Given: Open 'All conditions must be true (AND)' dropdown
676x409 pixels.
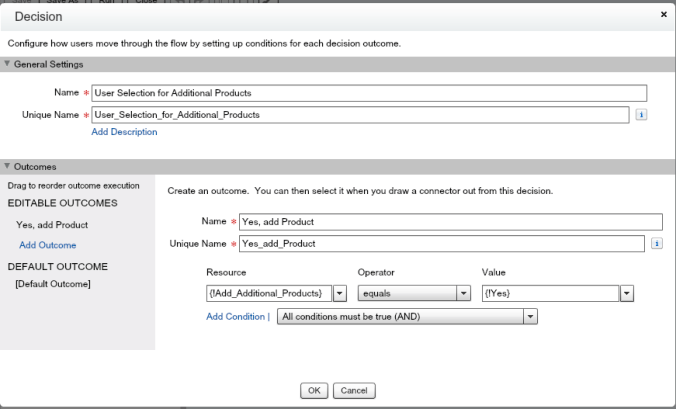Looking at the screenshot, I should [x=407, y=317].
